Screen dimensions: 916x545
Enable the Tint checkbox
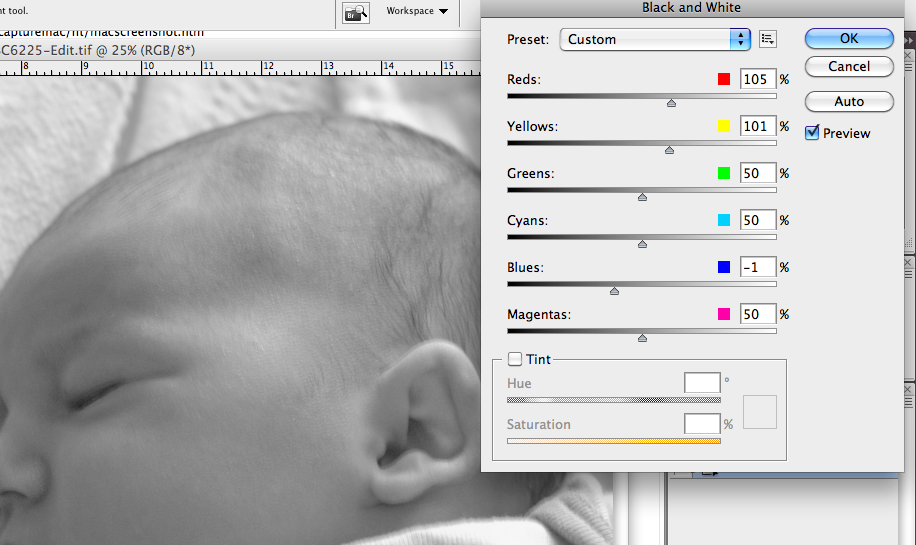tap(515, 359)
